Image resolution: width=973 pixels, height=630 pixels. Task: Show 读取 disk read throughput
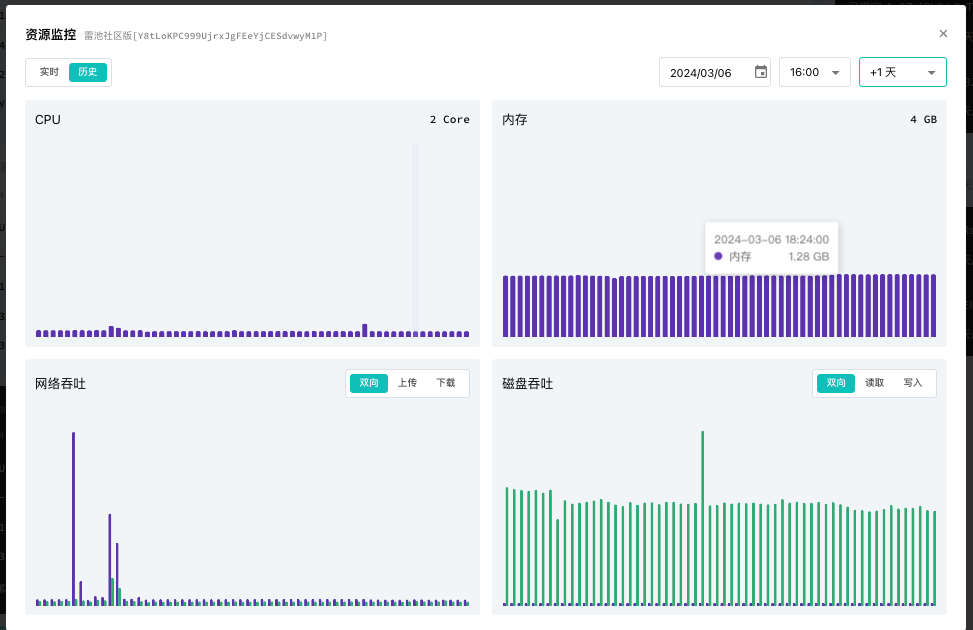click(x=874, y=383)
